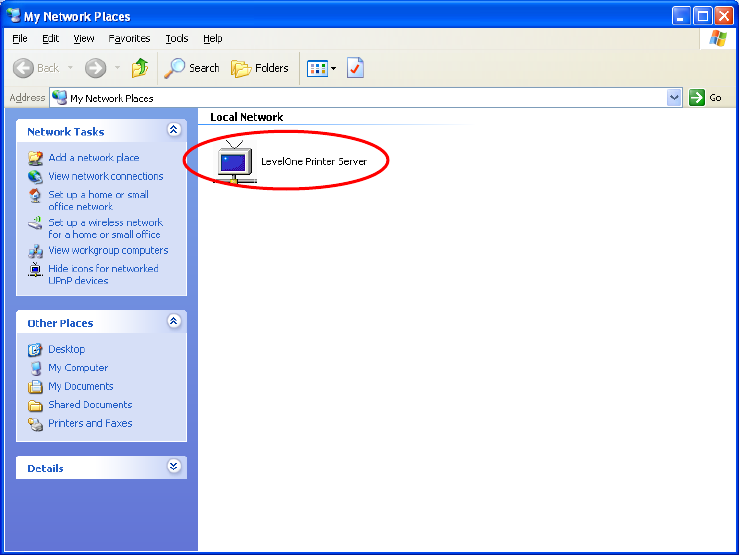Close the My Network Places window
This screenshot has width=739, height=555.
tap(724, 16)
